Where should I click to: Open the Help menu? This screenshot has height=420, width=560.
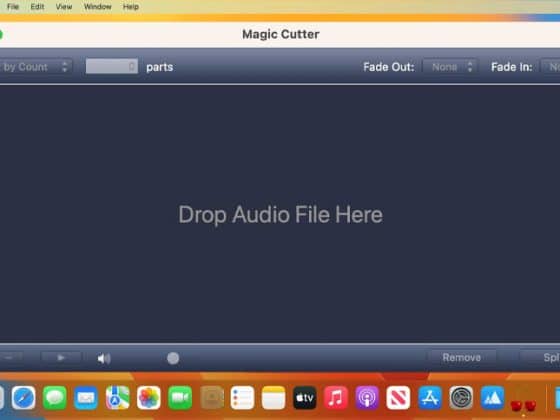(x=131, y=6)
